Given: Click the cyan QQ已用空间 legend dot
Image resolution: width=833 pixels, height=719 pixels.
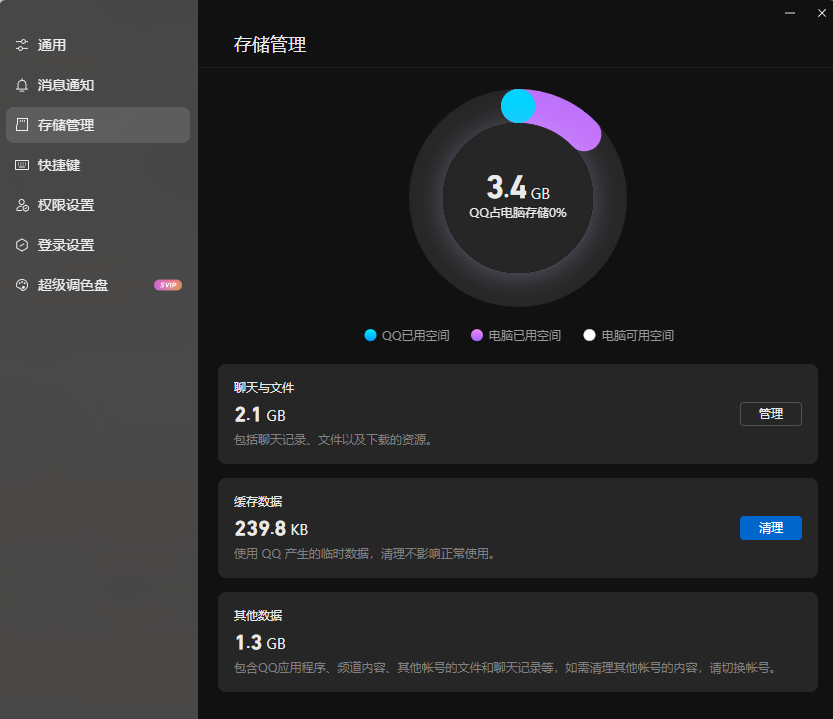Looking at the screenshot, I should tap(370, 335).
